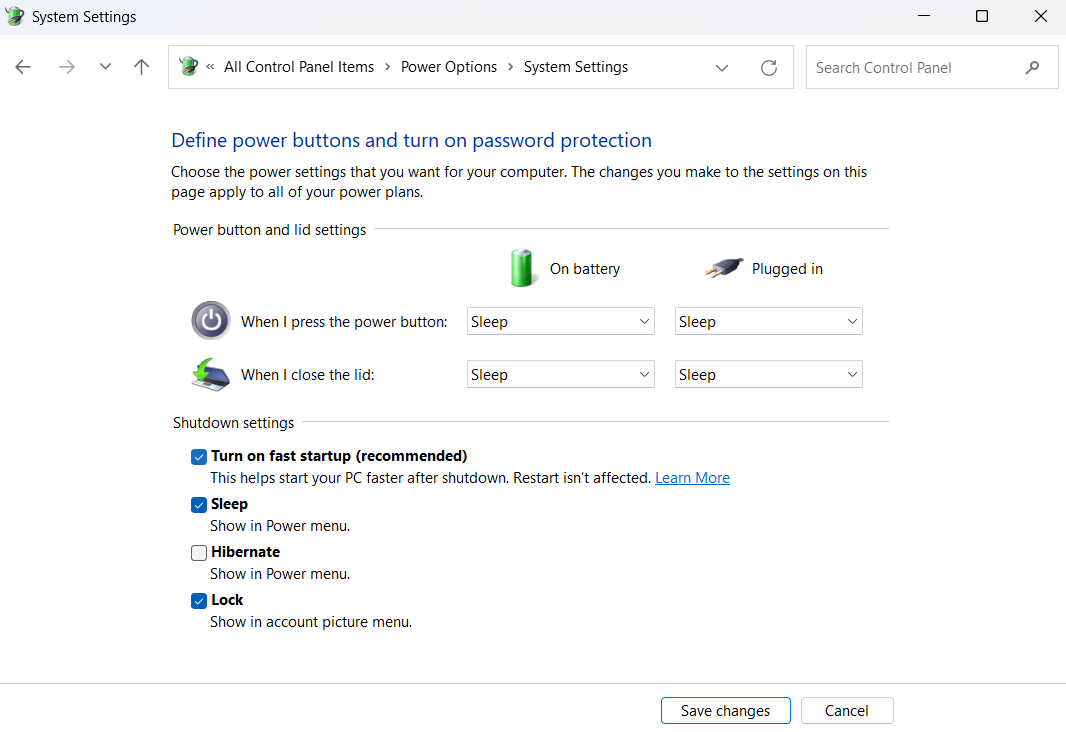Screen dimensions: 1066x732
Task: Click Save changes button
Action: 725,710
